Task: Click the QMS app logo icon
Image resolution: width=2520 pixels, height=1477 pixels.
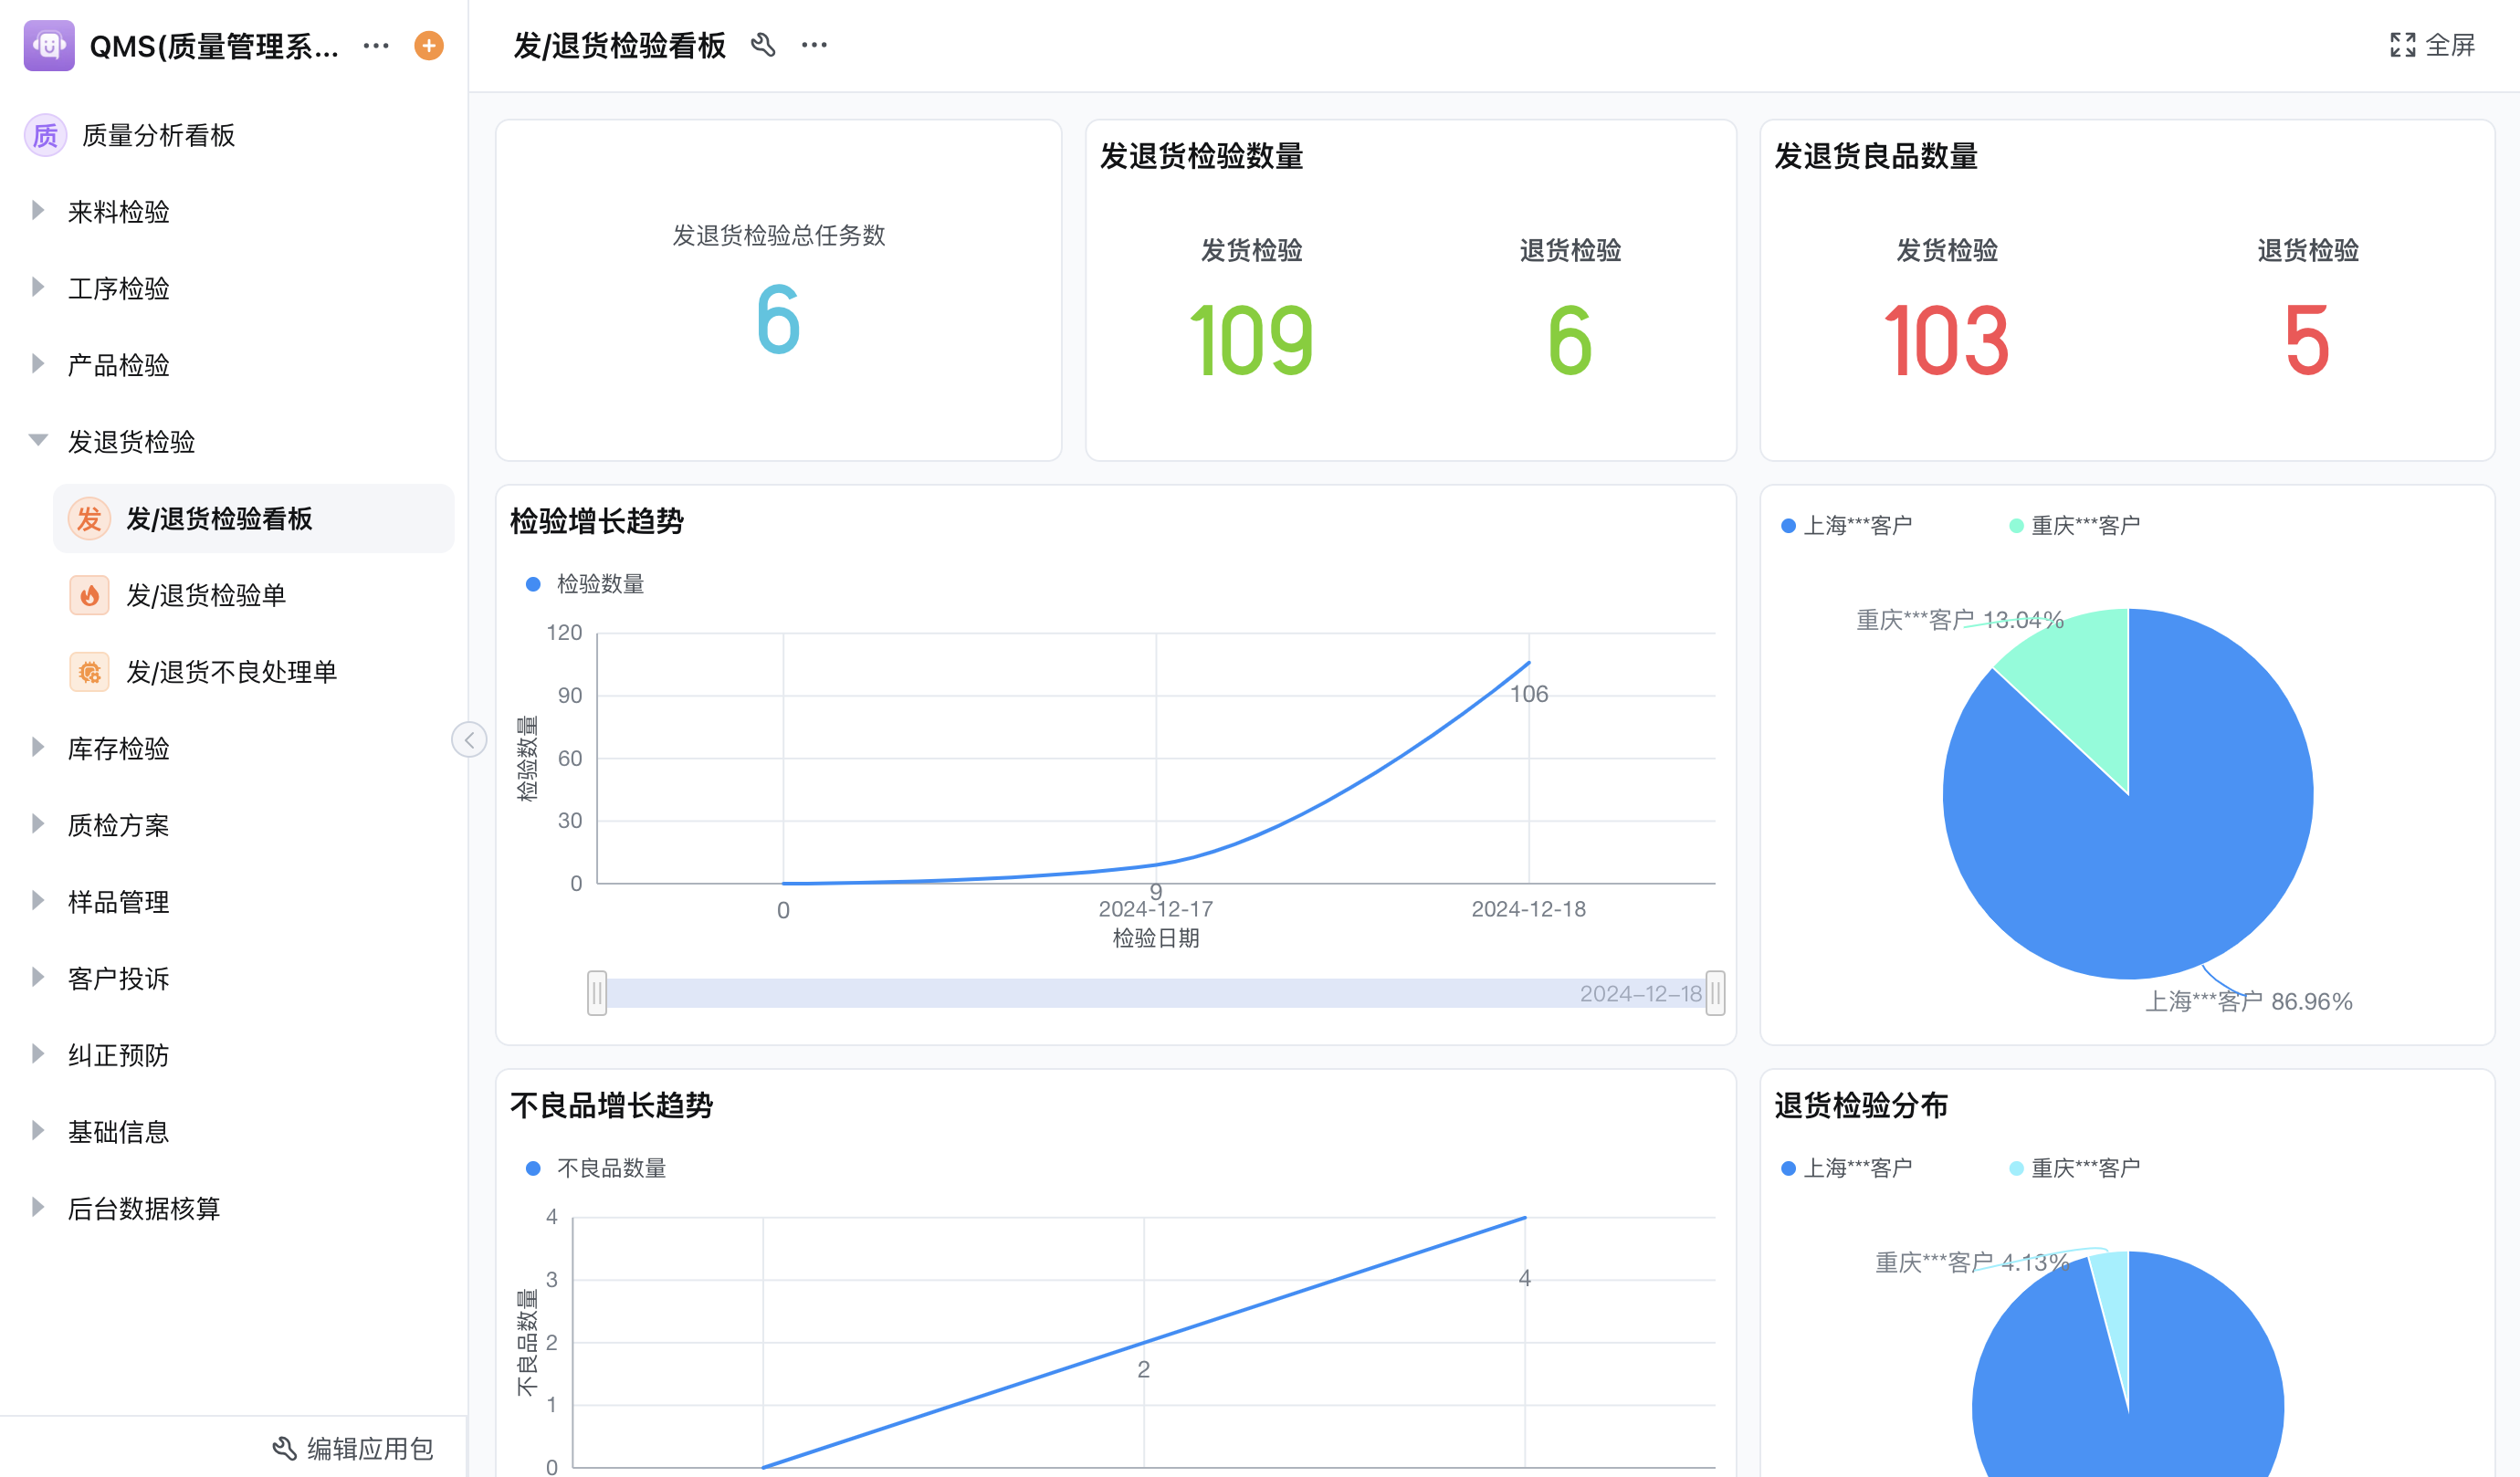Action: [48, 45]
